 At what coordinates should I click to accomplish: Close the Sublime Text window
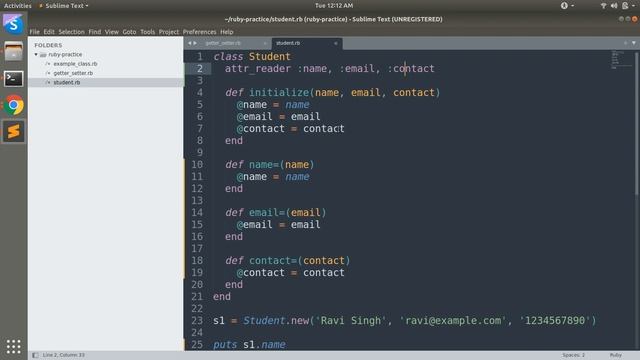[x=635, y=19]
